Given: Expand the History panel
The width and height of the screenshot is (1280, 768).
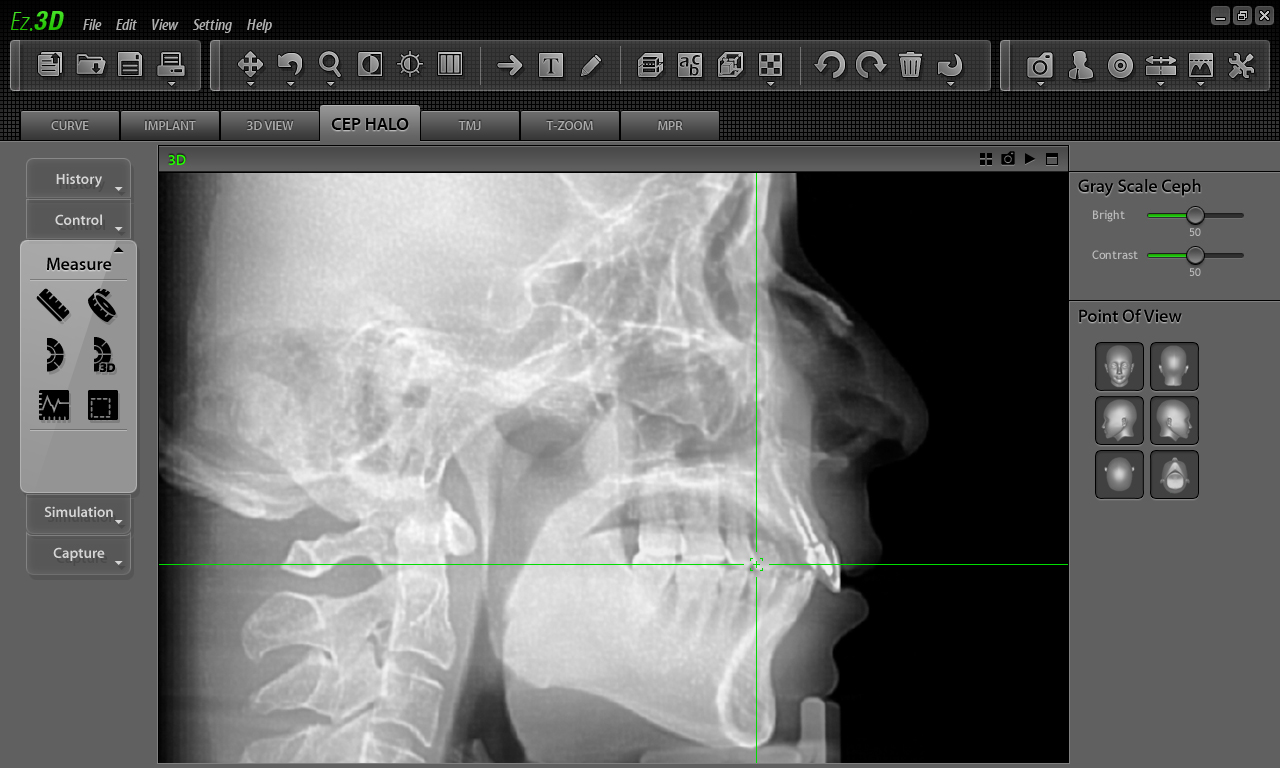Looking at the screenshot, I should [x=78, y=179].
